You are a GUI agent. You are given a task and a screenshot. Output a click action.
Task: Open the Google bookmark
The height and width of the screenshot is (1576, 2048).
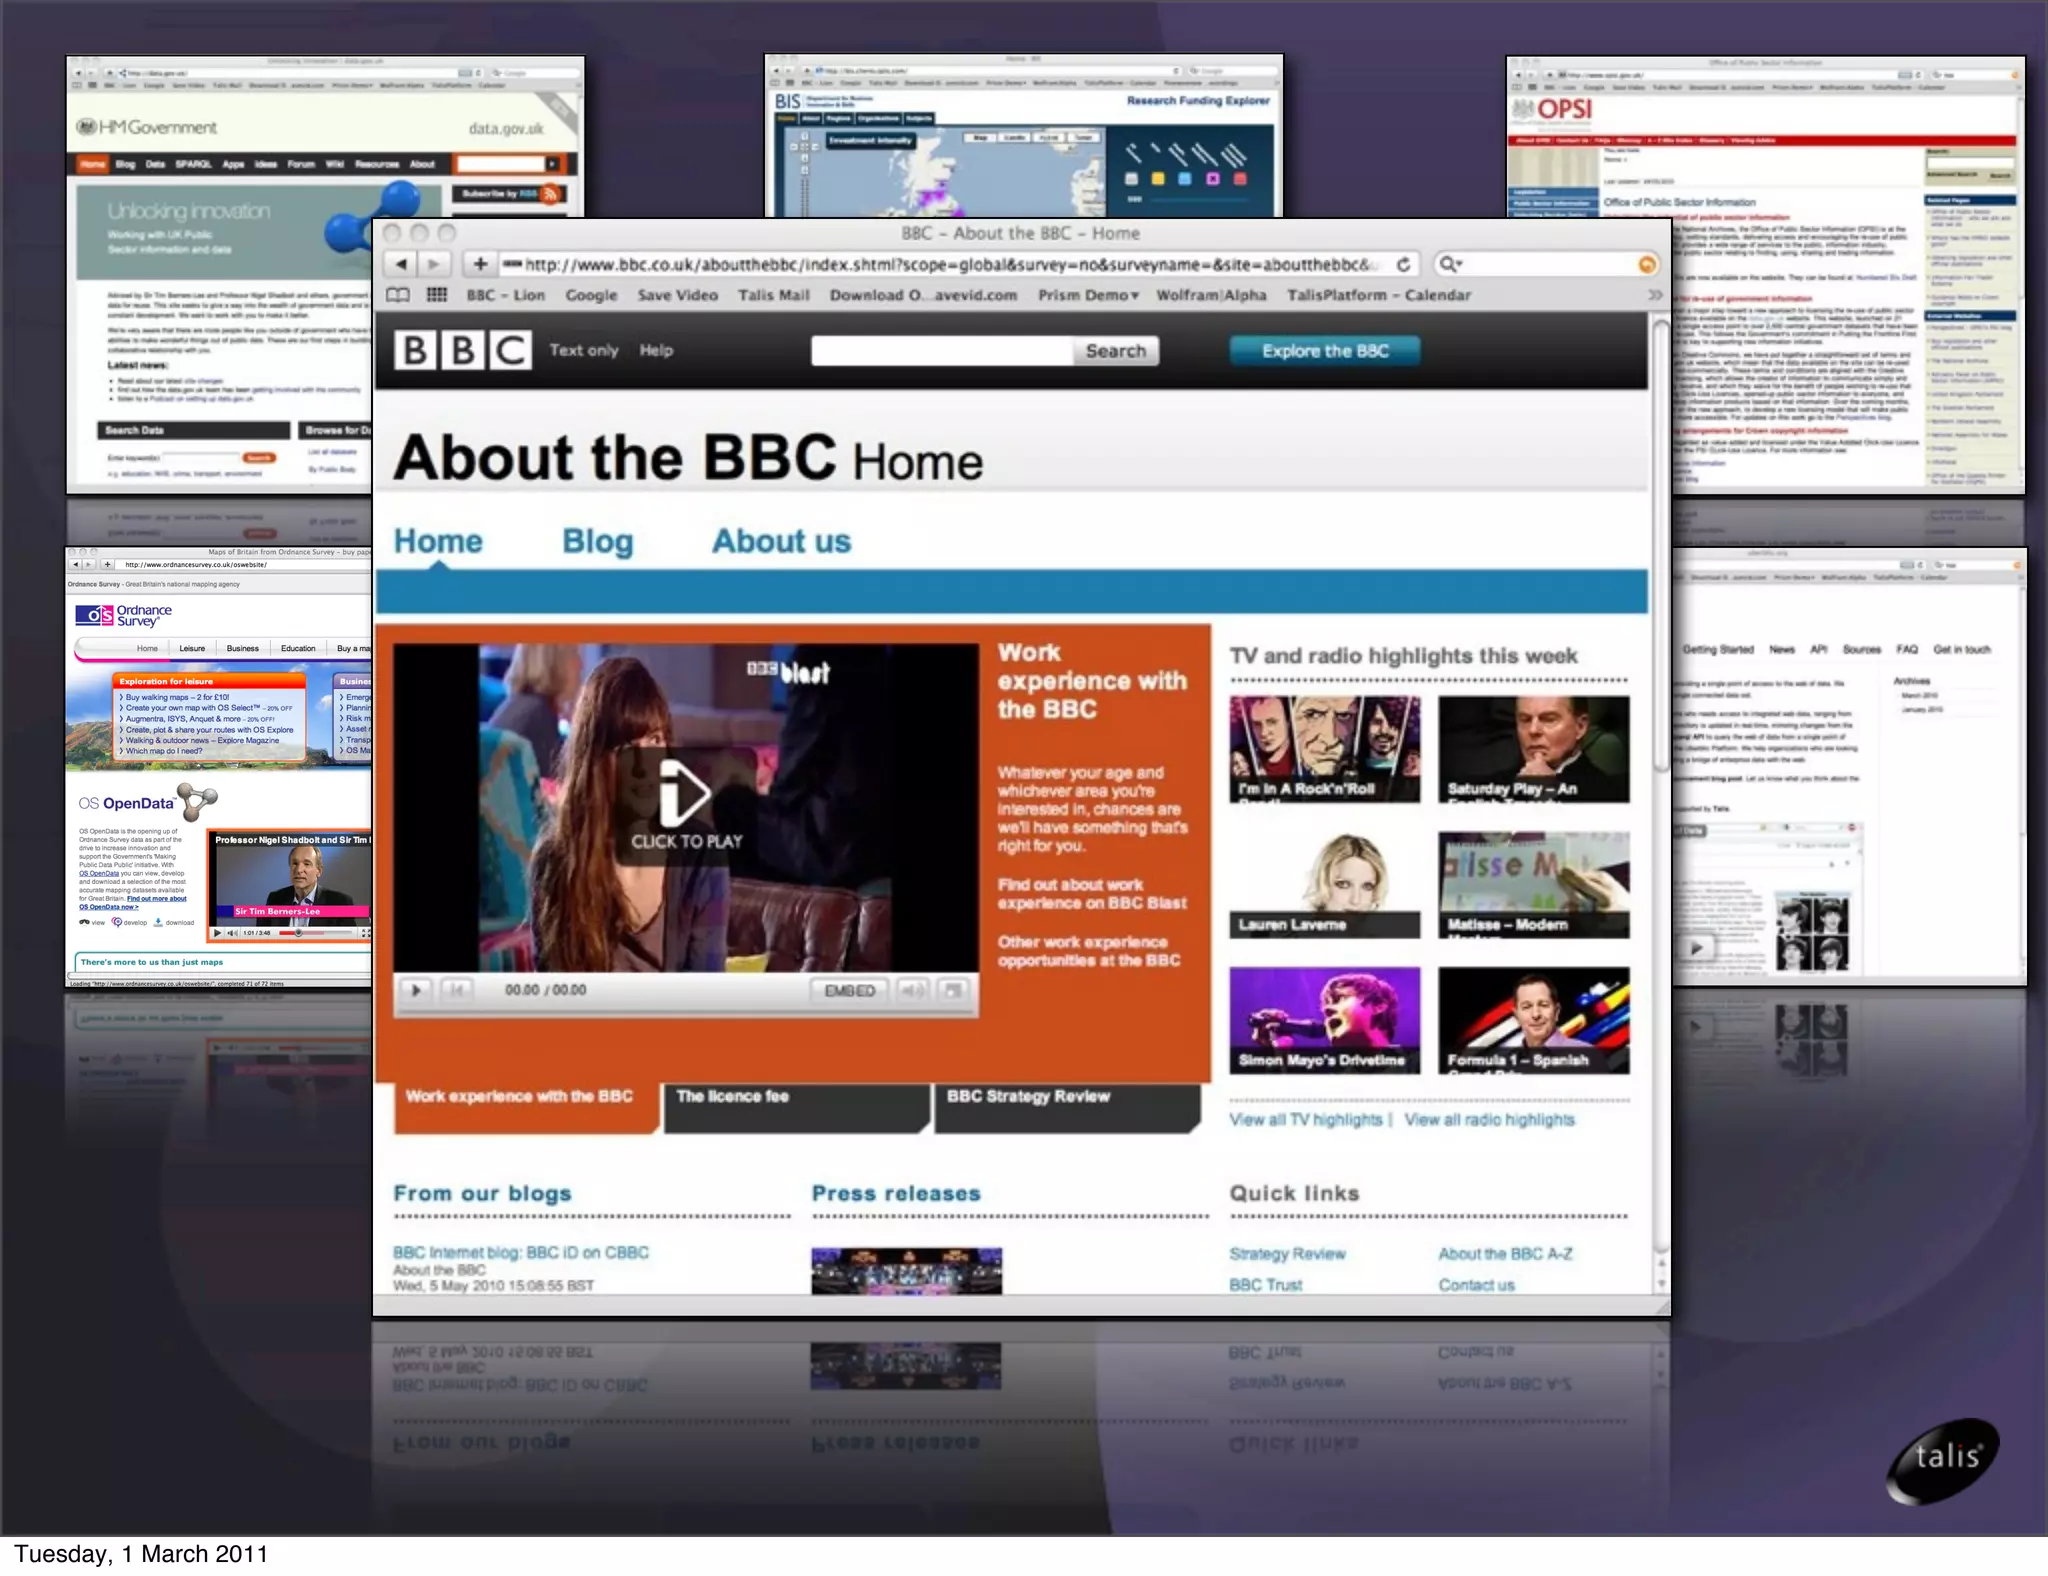pos(591,295)
